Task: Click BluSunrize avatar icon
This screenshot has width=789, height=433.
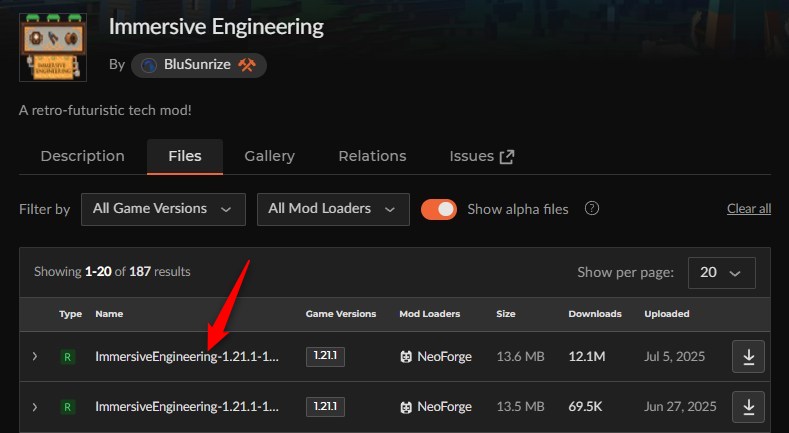Action: [x=149, y=65]
